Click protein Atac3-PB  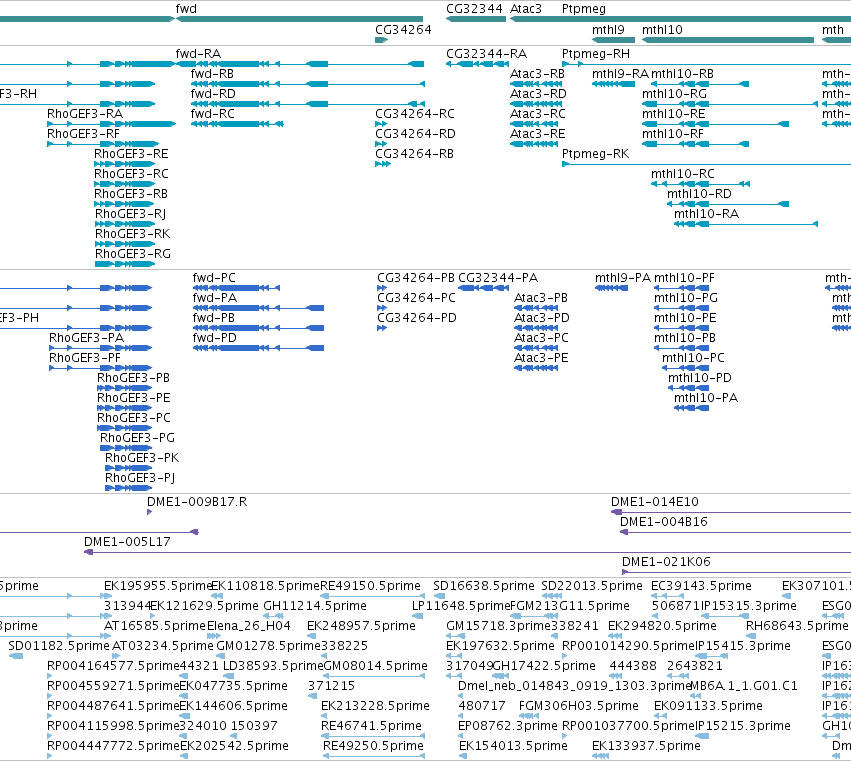tap(541, 298)
